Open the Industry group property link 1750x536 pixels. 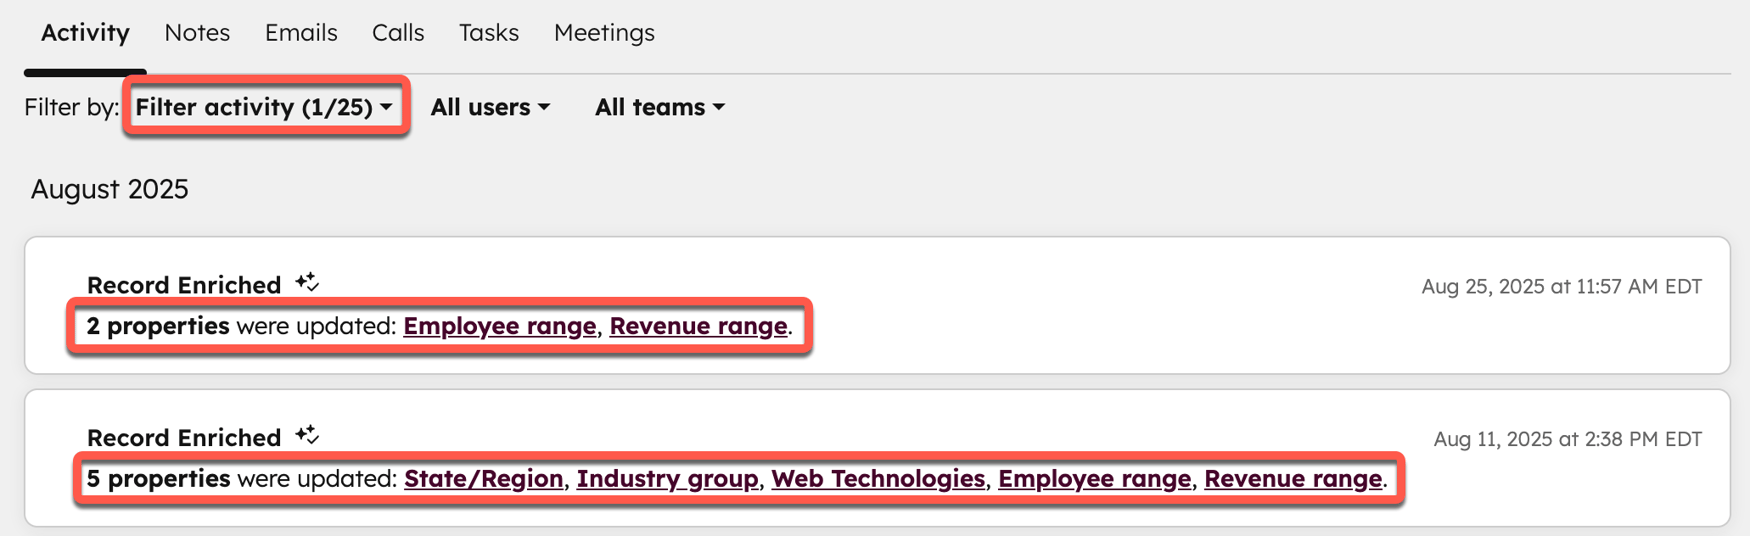click(667, 479)
